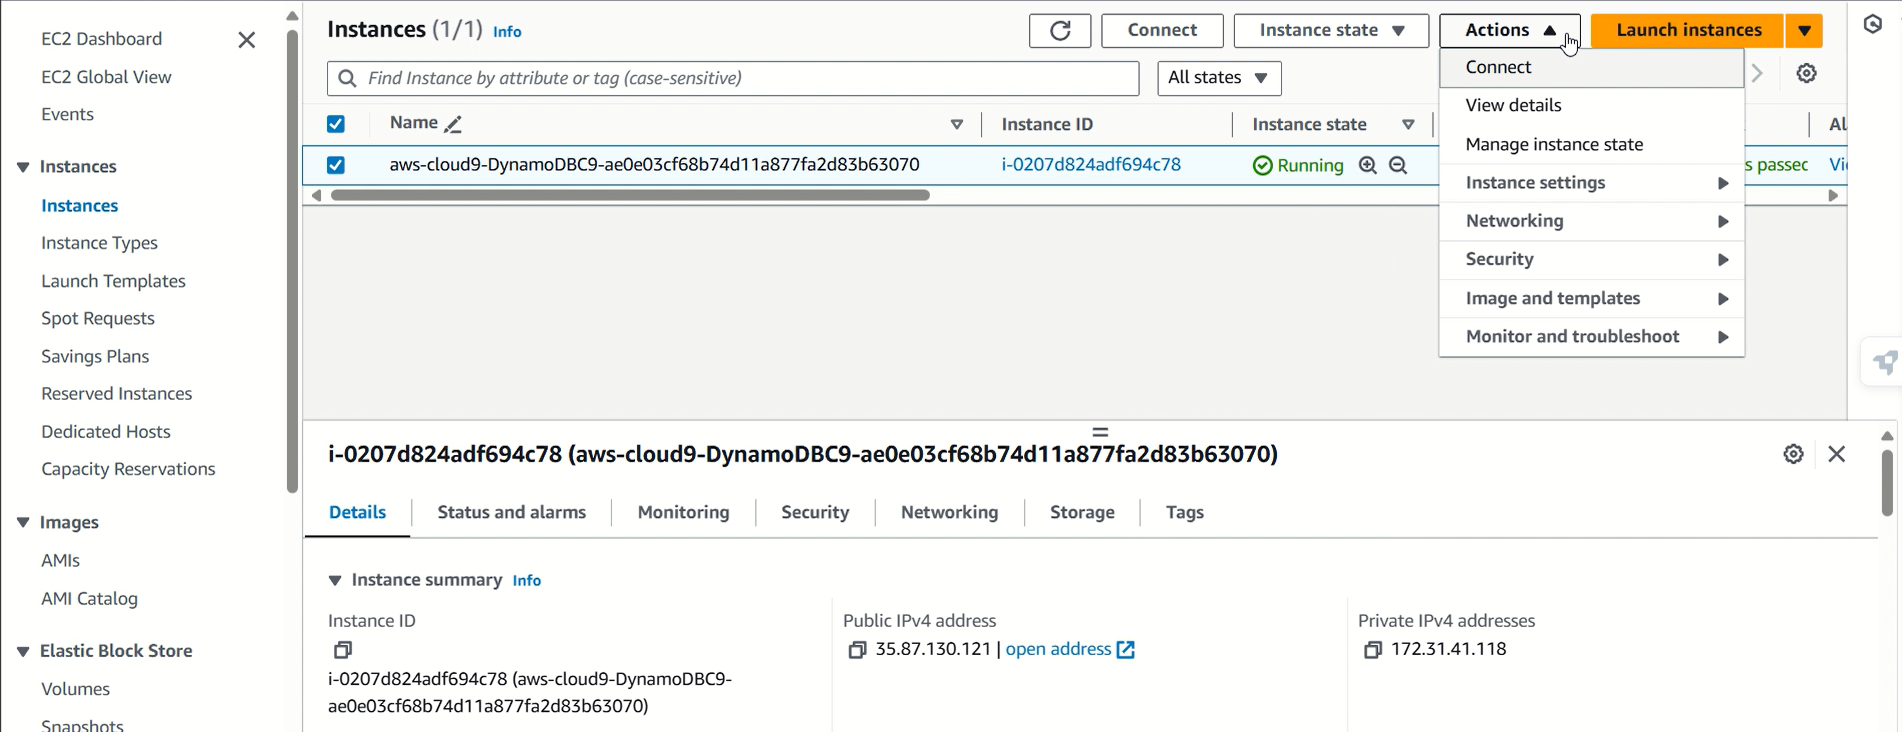Choose Manage instance state from Actions menu
The width and height of the screenshot is (1902, 732).
[1554, 145]
